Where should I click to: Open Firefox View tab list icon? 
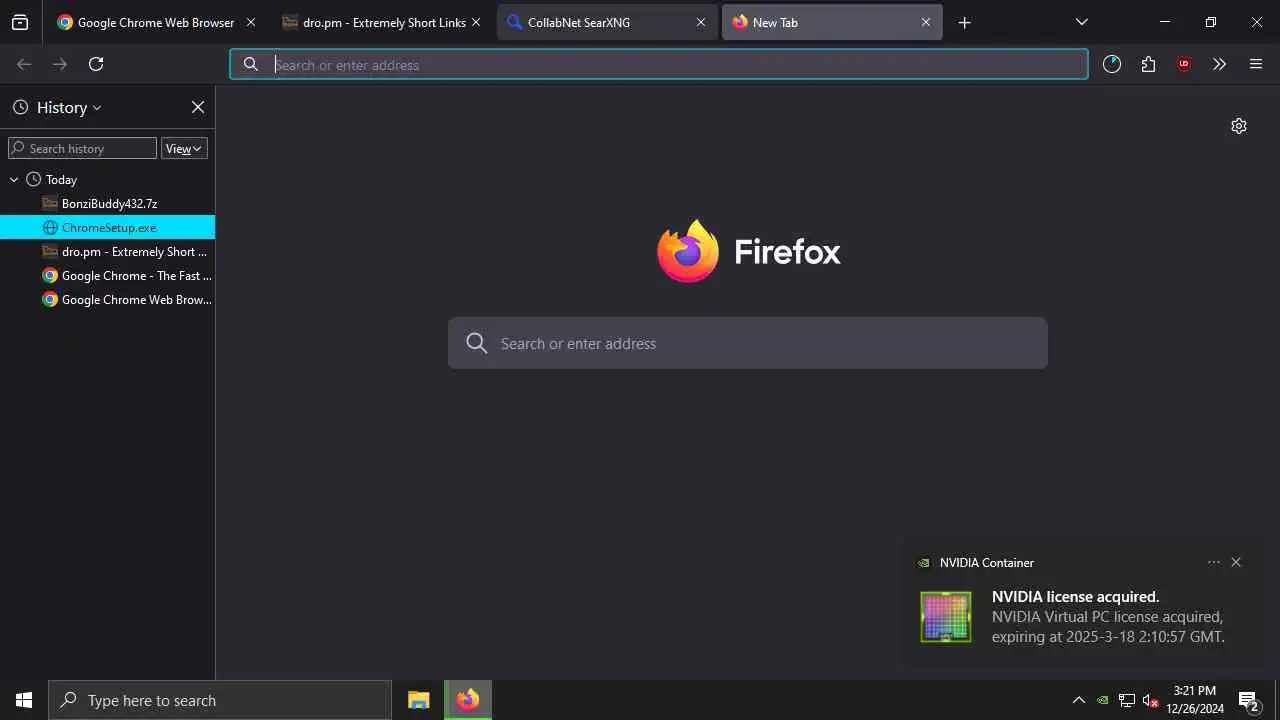[x=20, y=22]
